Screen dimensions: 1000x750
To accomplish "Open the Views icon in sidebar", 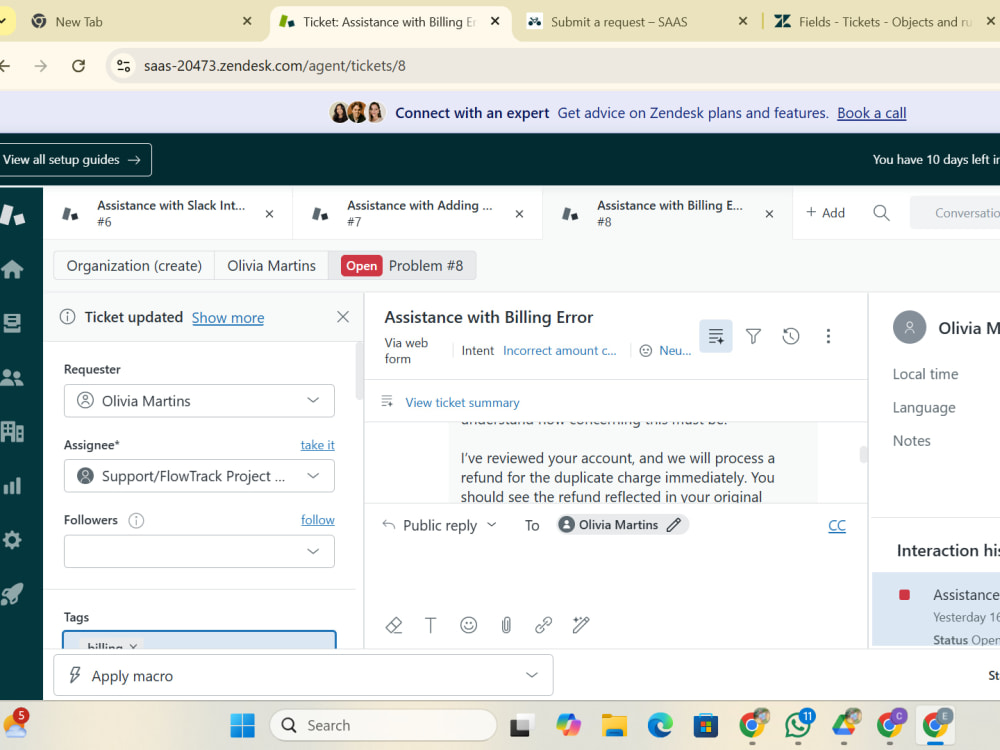I will 13,323.
